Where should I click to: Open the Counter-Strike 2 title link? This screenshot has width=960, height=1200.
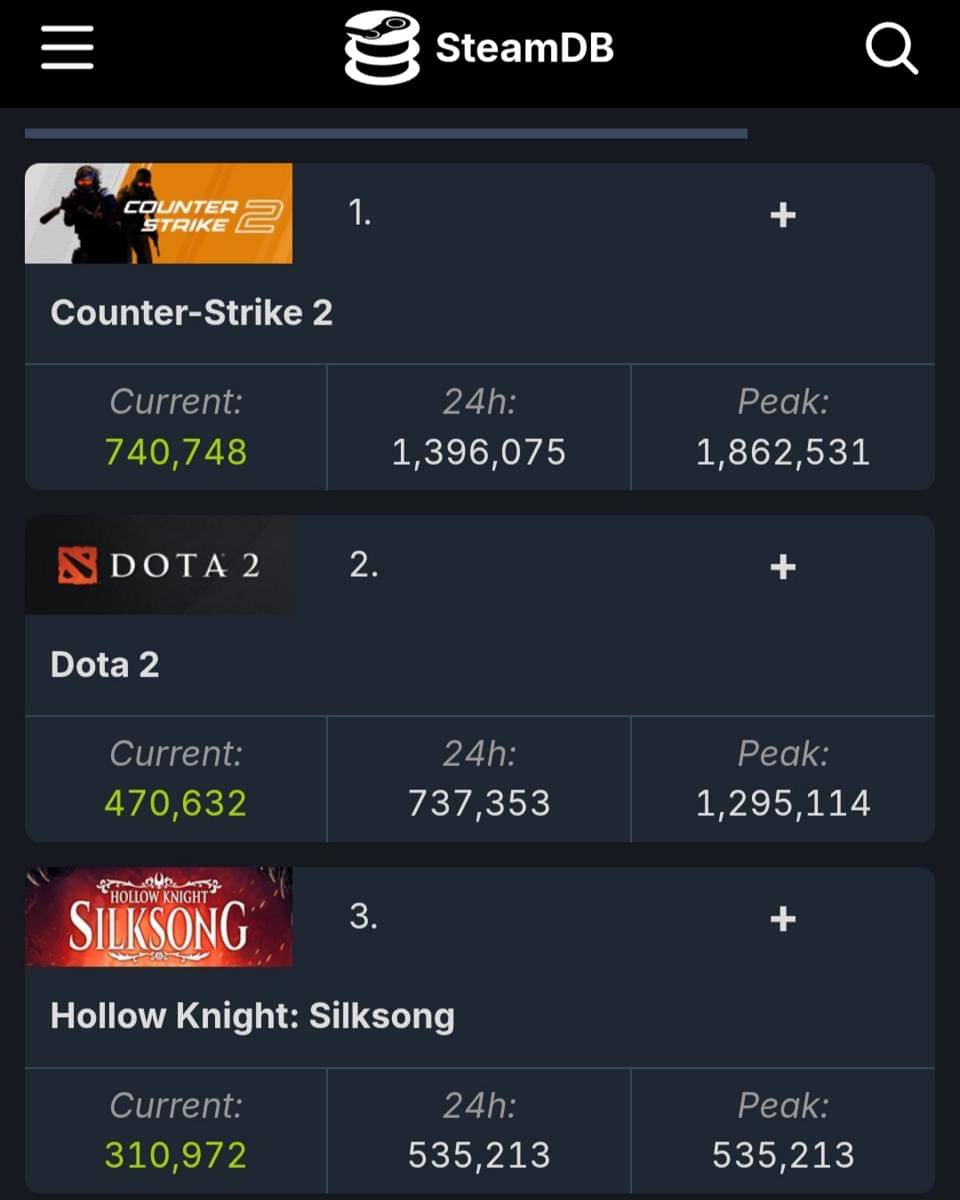191,313
